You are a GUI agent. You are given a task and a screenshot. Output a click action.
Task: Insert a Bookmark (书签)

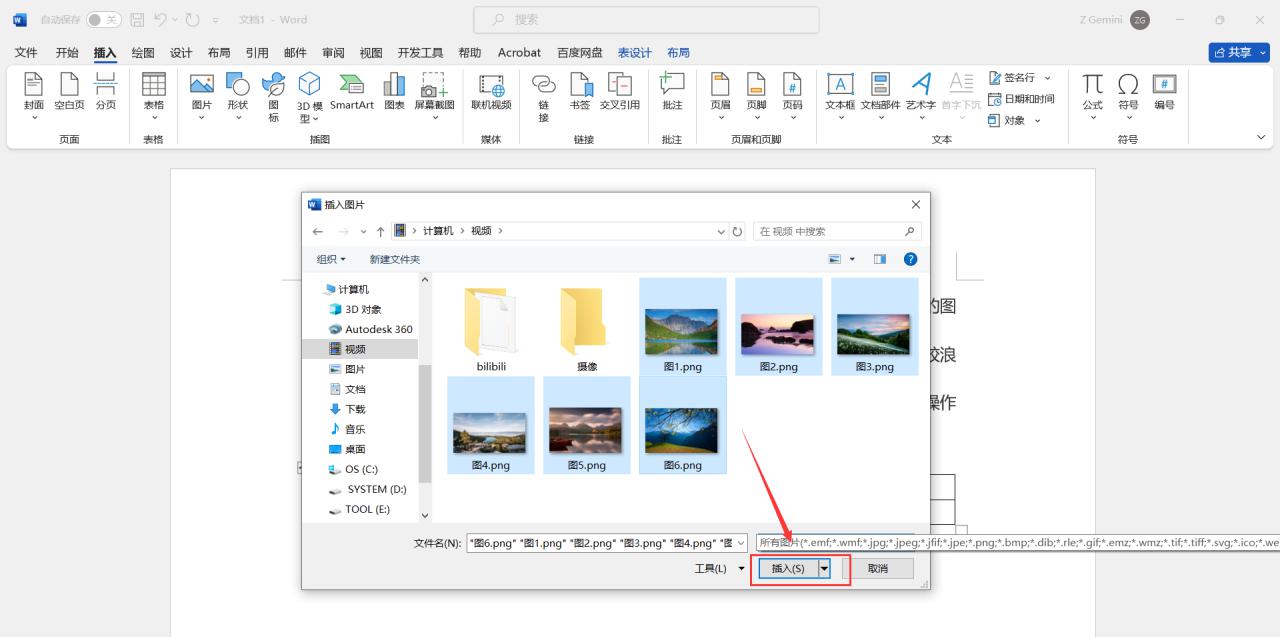(580, 91)
